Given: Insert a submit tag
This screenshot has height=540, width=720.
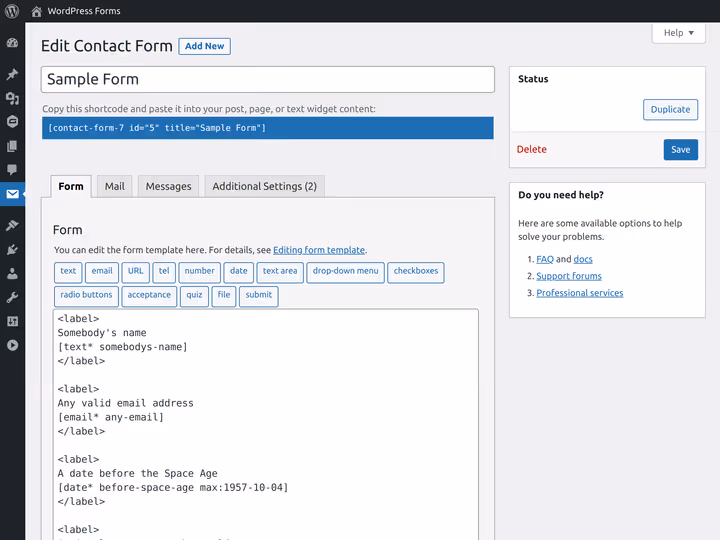Looking at the screenshot, I should 259,296.
